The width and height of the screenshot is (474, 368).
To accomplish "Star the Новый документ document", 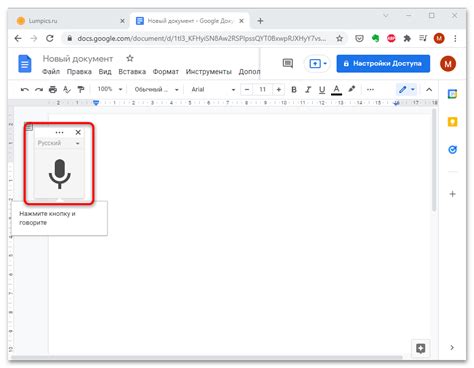I will coord(130,59).
